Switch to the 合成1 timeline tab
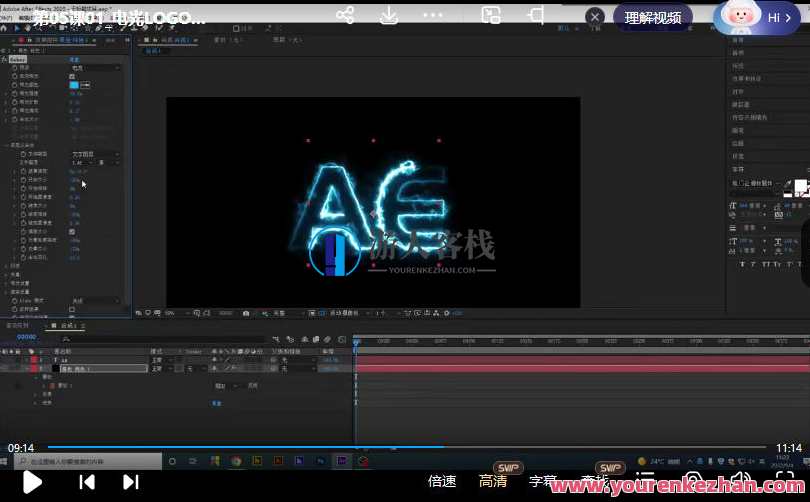Screen dimensions: 810x502 [68, 325]
